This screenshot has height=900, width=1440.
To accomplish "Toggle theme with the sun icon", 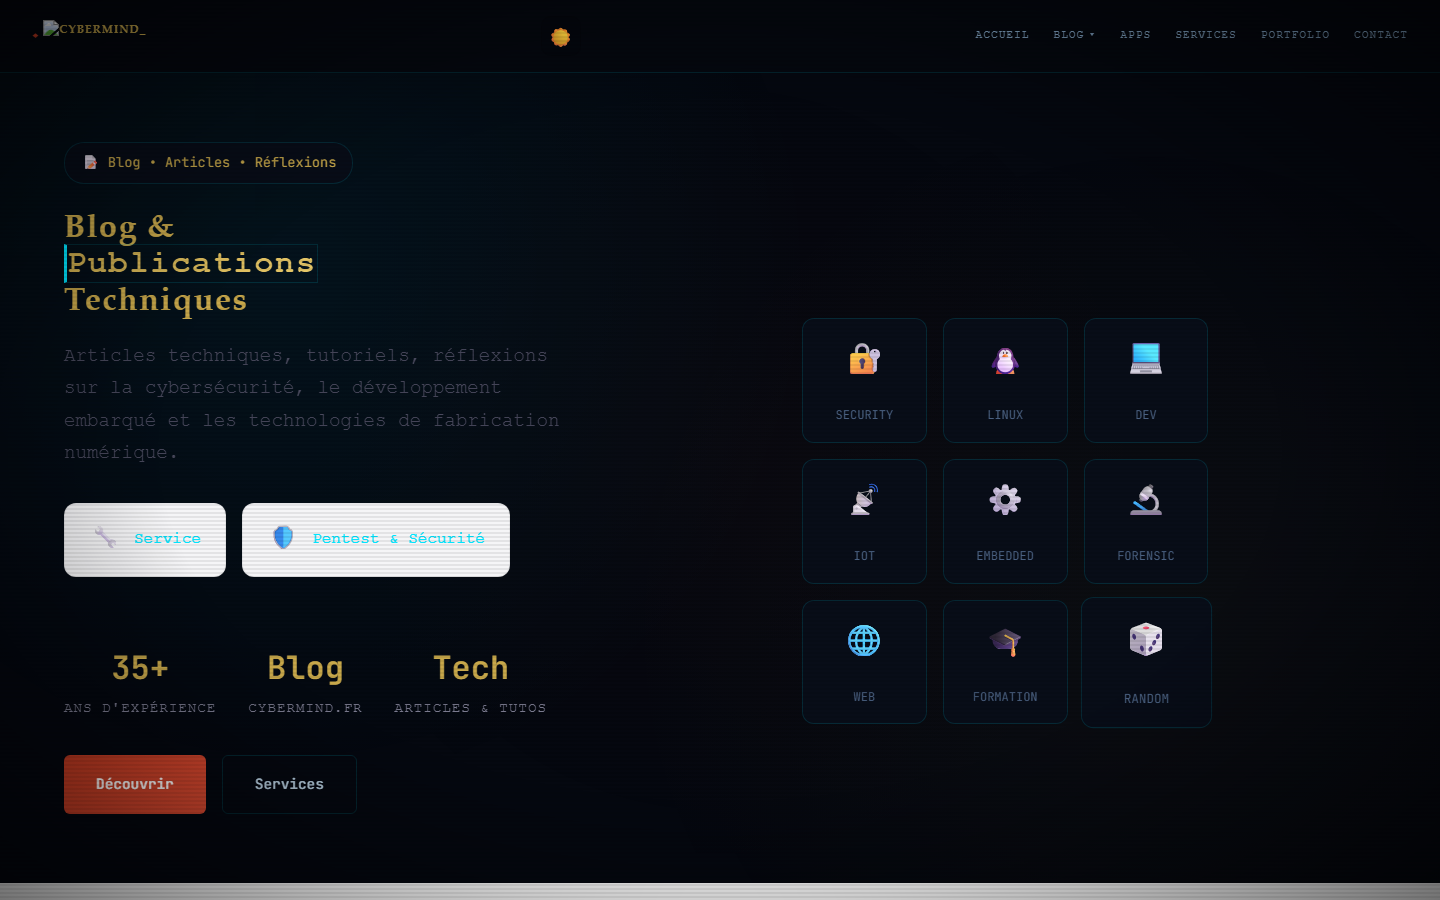I will click(x=560, y=37).
